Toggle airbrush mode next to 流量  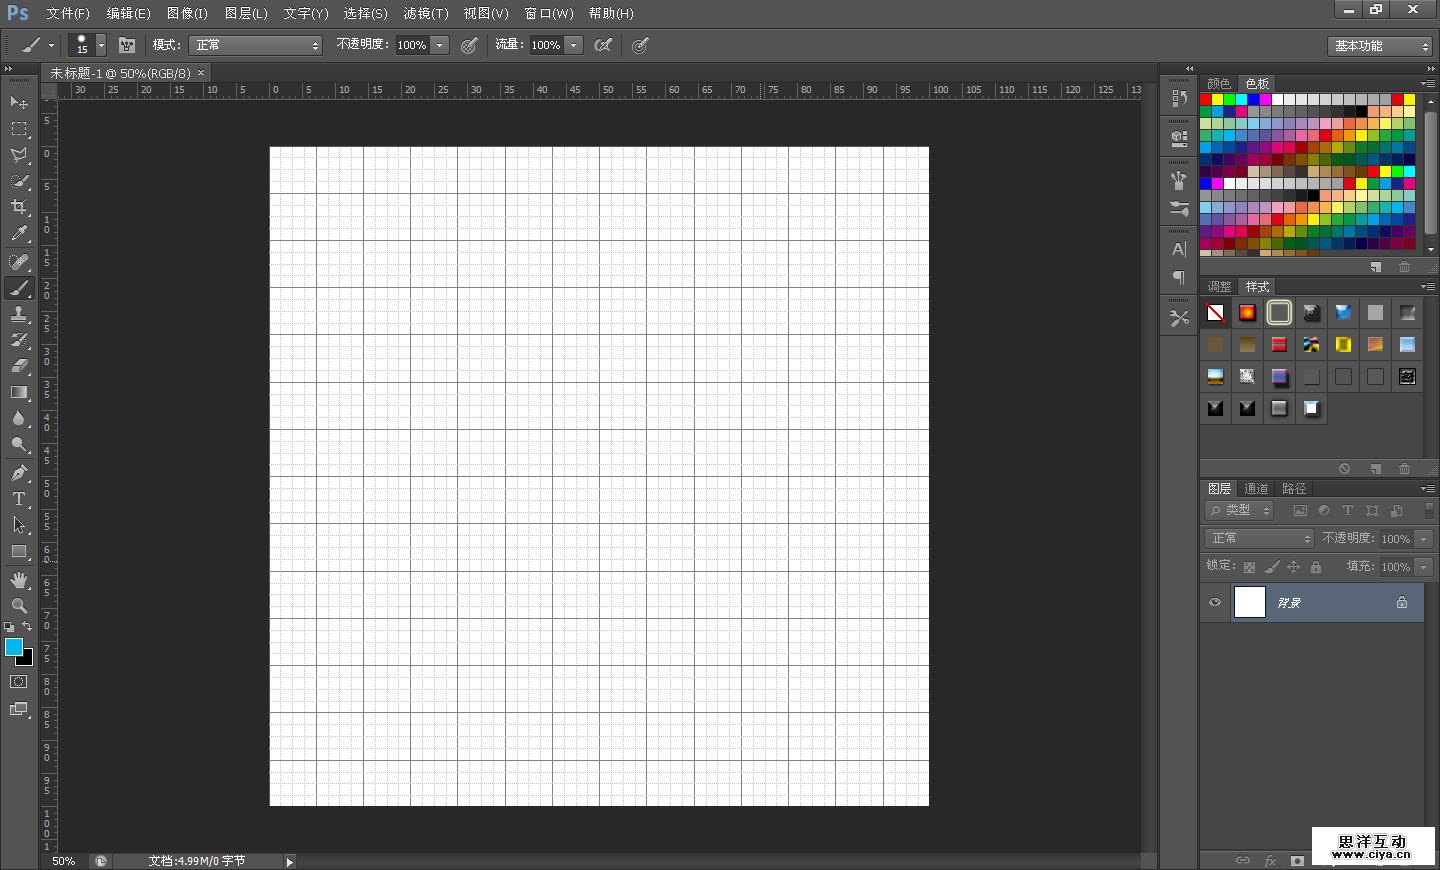pos(603,45)
